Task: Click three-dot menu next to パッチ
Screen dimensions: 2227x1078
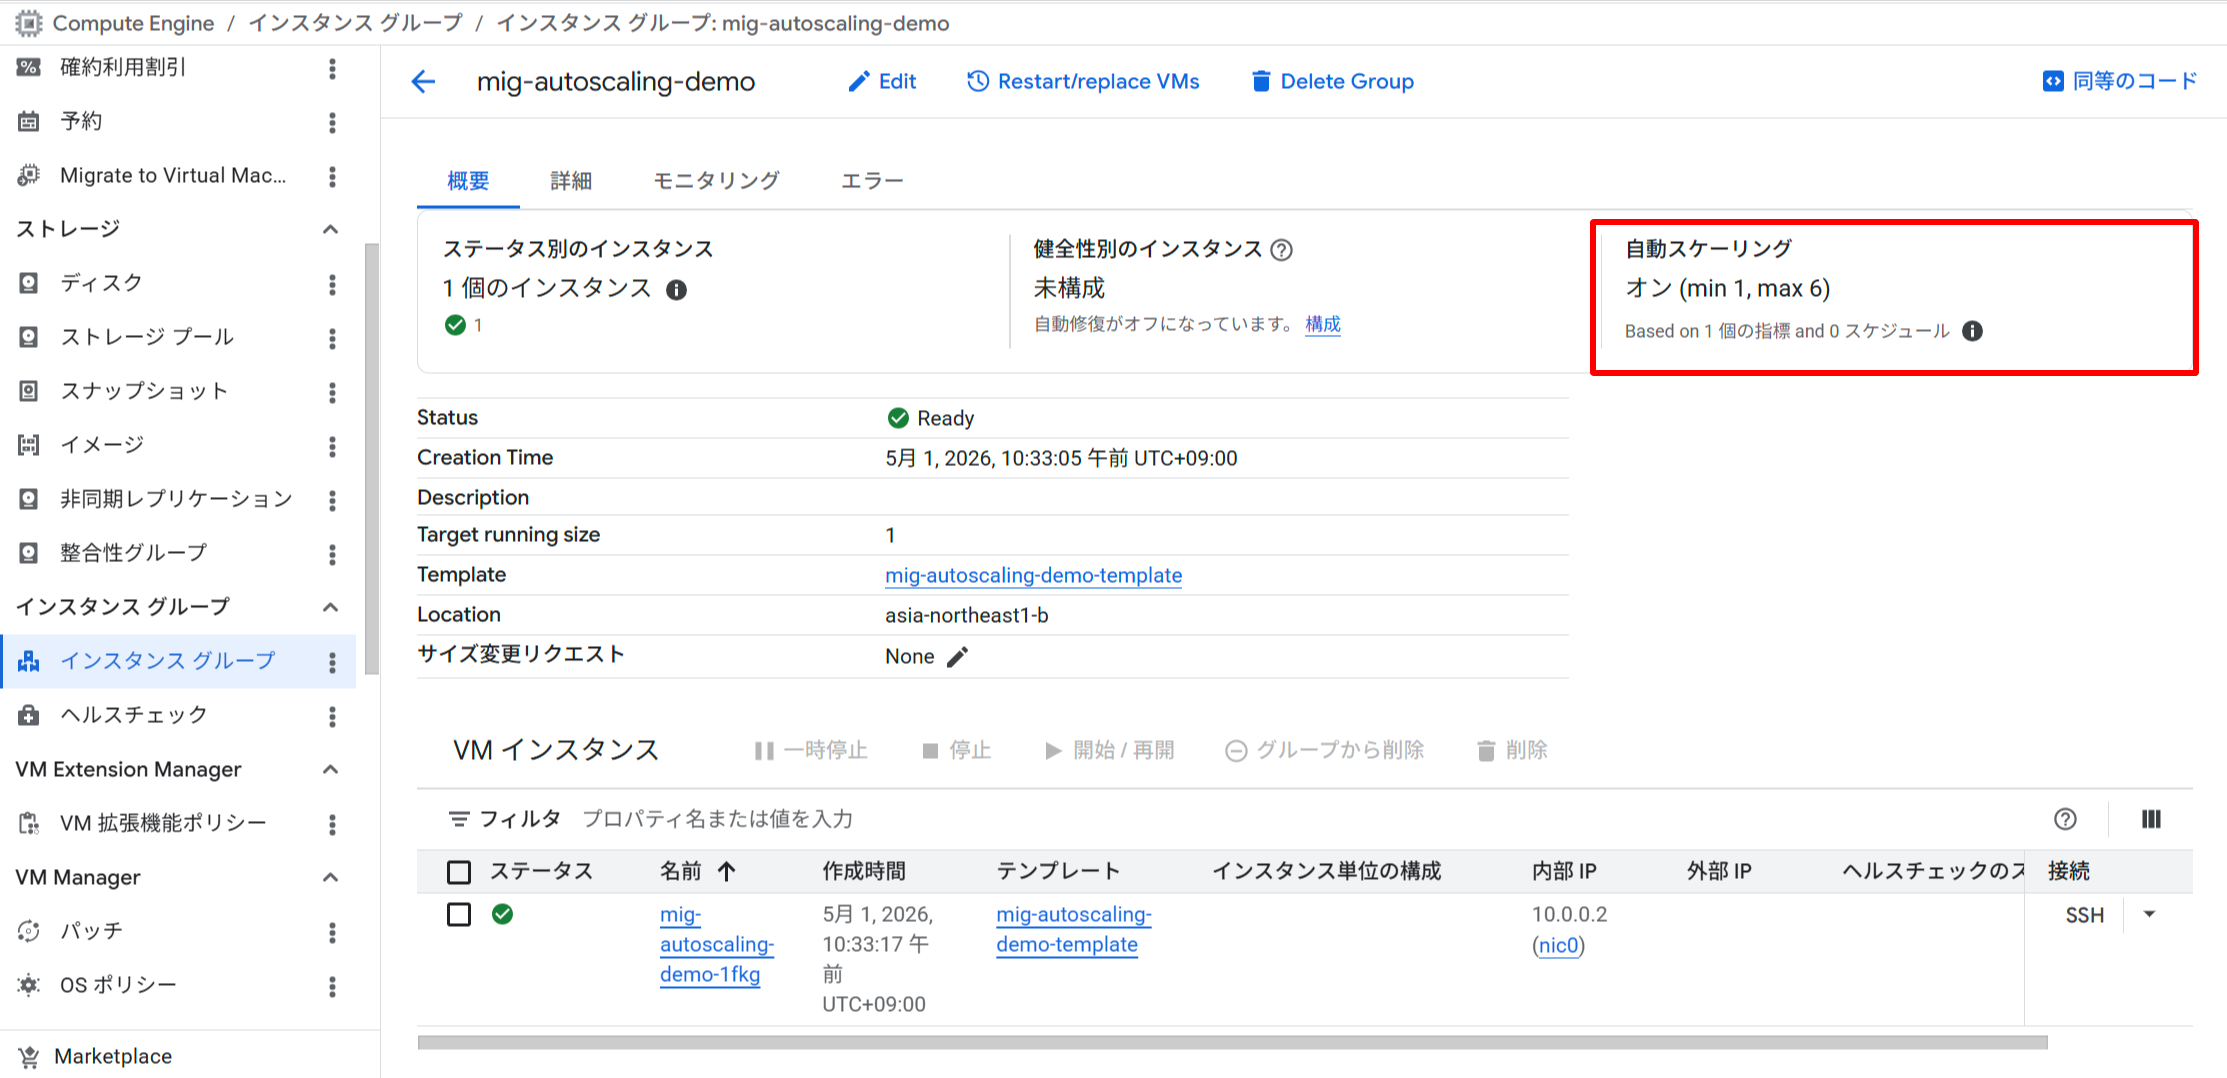Action: [332, 932]
